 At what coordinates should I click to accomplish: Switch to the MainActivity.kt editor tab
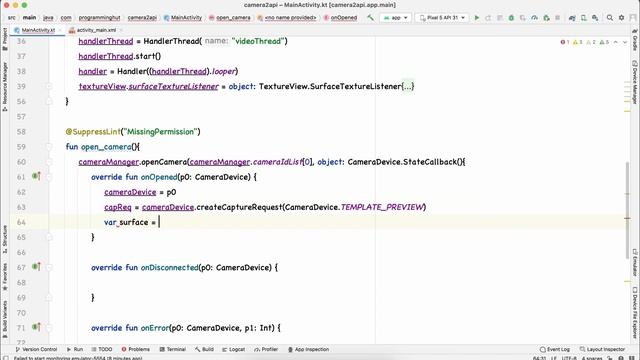point(38,30)
